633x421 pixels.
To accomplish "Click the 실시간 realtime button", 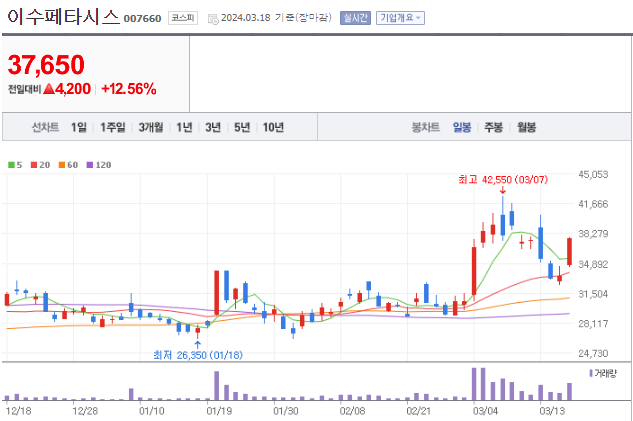I will tap(355, 18).
